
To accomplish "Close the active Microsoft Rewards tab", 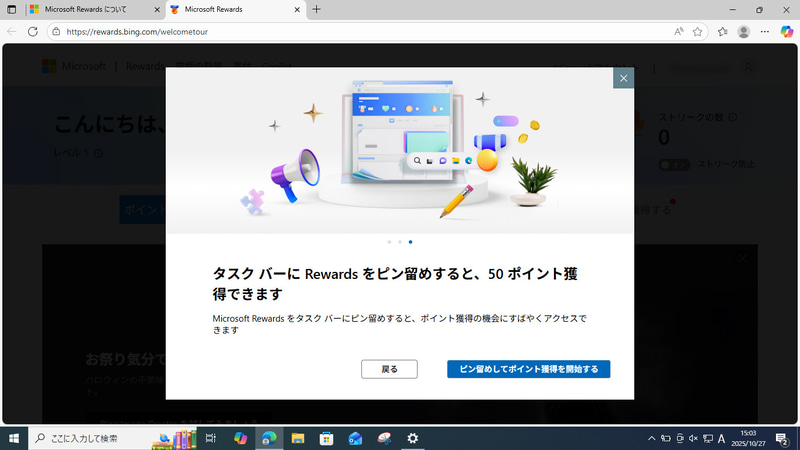I will [297, 9].
